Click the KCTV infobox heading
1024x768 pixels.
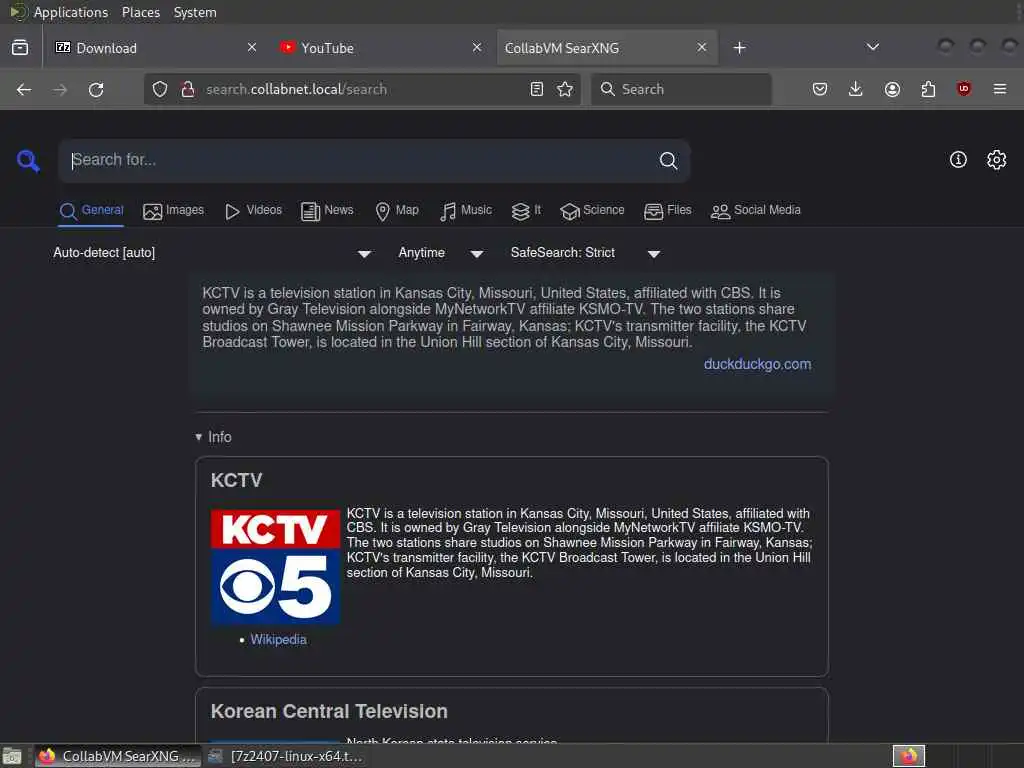click(236, 481)
